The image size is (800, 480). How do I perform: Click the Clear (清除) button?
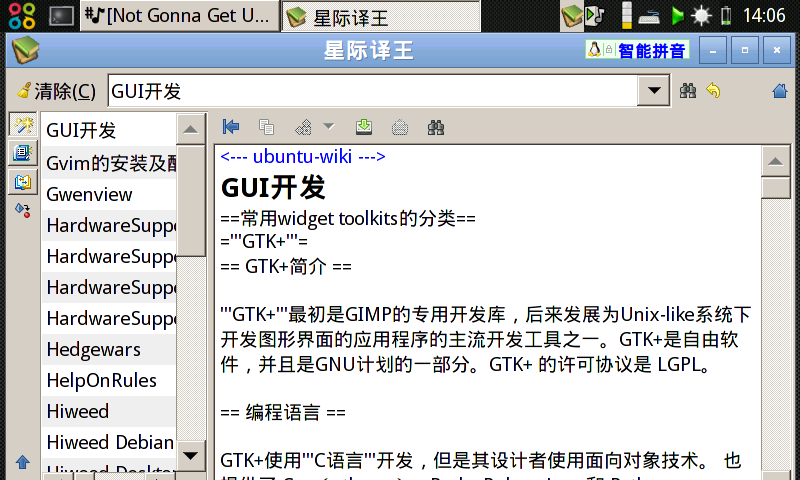(x=56, y=91)
